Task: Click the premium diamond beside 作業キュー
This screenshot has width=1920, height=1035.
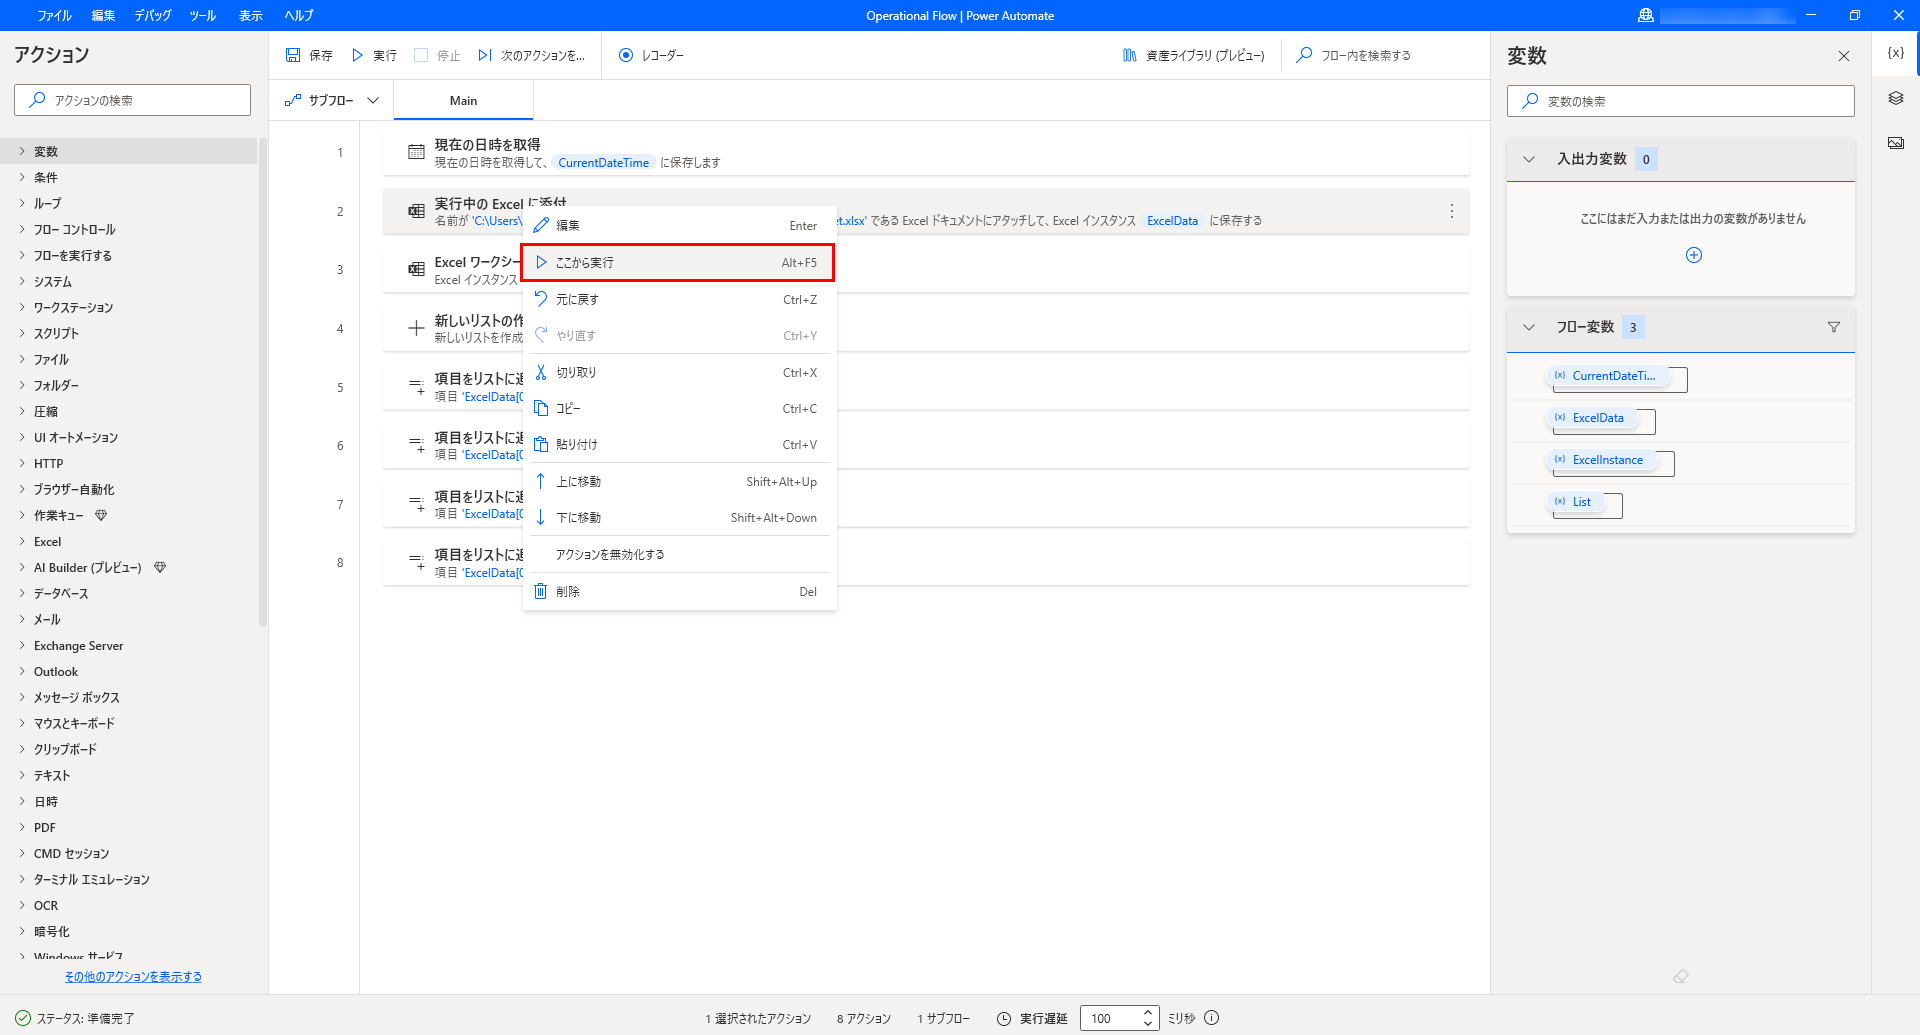Action: [x=101, y=516]
